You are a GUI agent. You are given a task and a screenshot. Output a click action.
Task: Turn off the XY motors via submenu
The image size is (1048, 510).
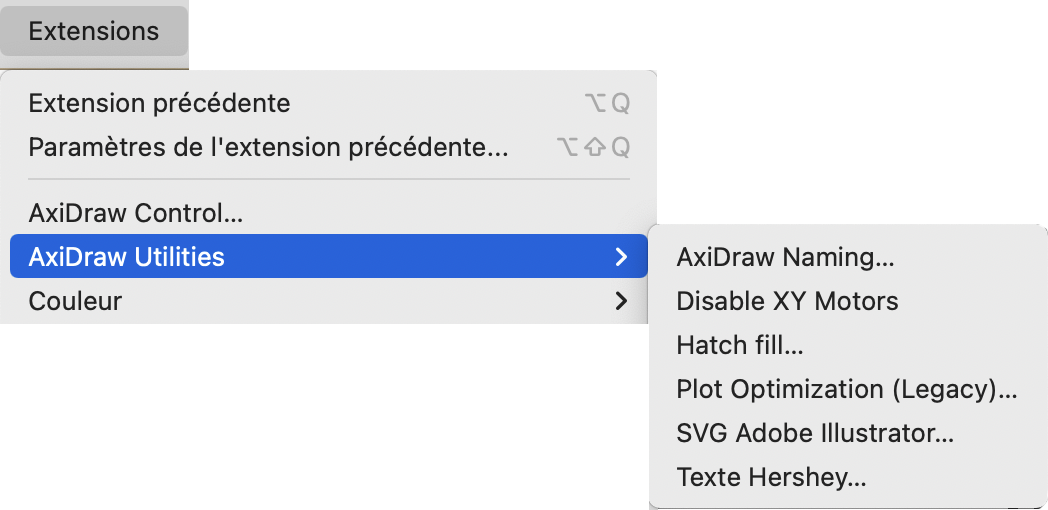787,301
